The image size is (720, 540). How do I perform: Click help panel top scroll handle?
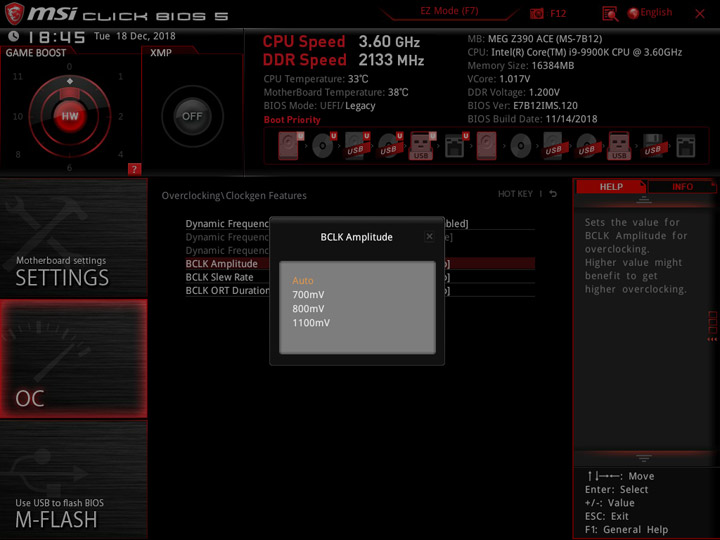click(644, 199)
